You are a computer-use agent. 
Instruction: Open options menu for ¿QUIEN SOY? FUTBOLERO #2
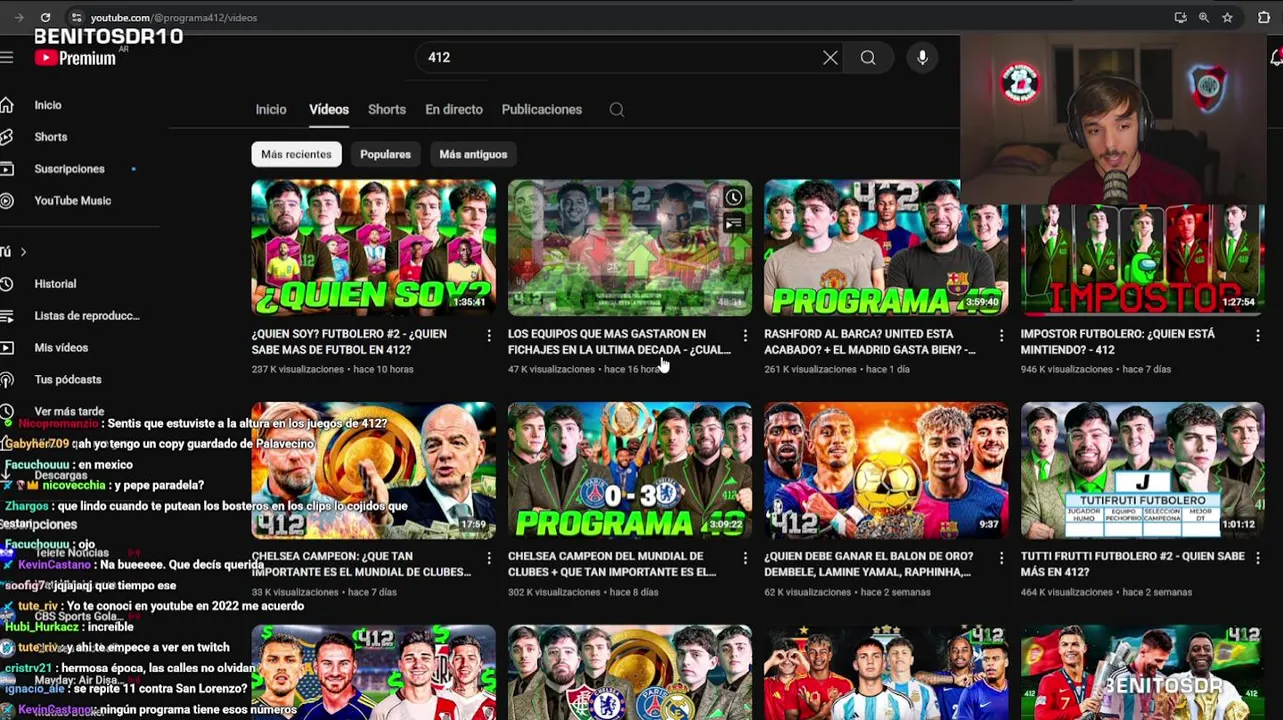(489, 335)
